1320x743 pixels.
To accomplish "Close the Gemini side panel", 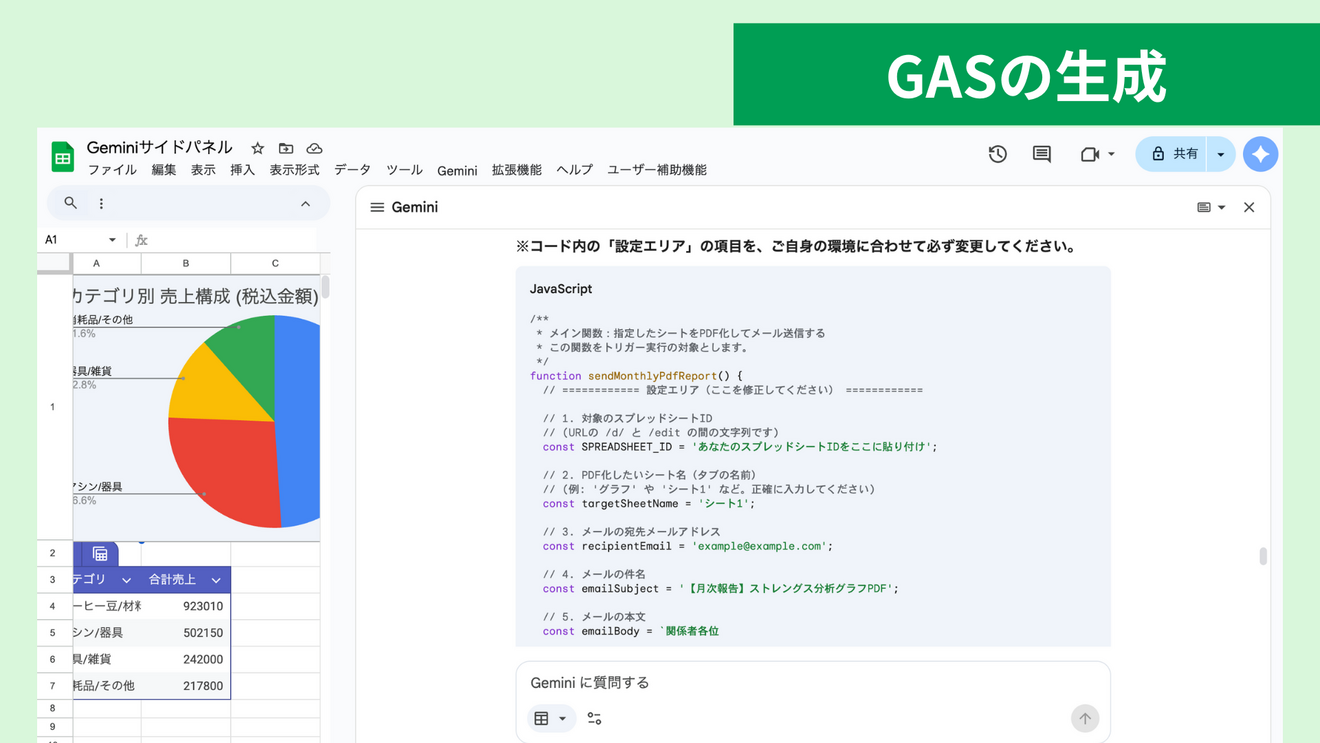I will point(1249,207).
